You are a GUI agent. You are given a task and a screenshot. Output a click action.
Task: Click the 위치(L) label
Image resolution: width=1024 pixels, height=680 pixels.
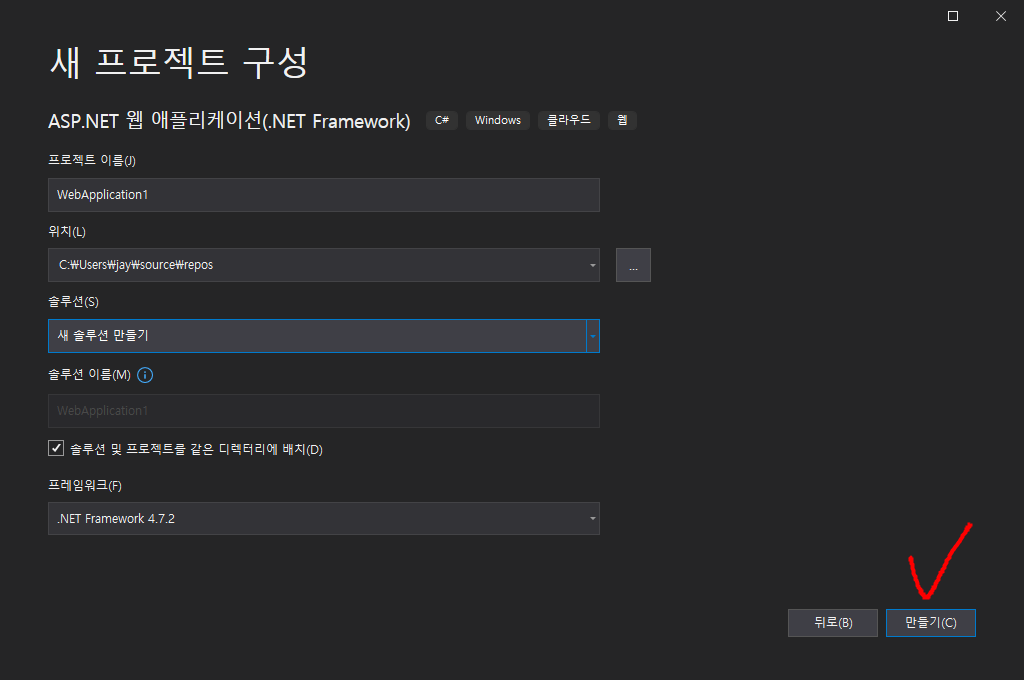coord(67,231)
